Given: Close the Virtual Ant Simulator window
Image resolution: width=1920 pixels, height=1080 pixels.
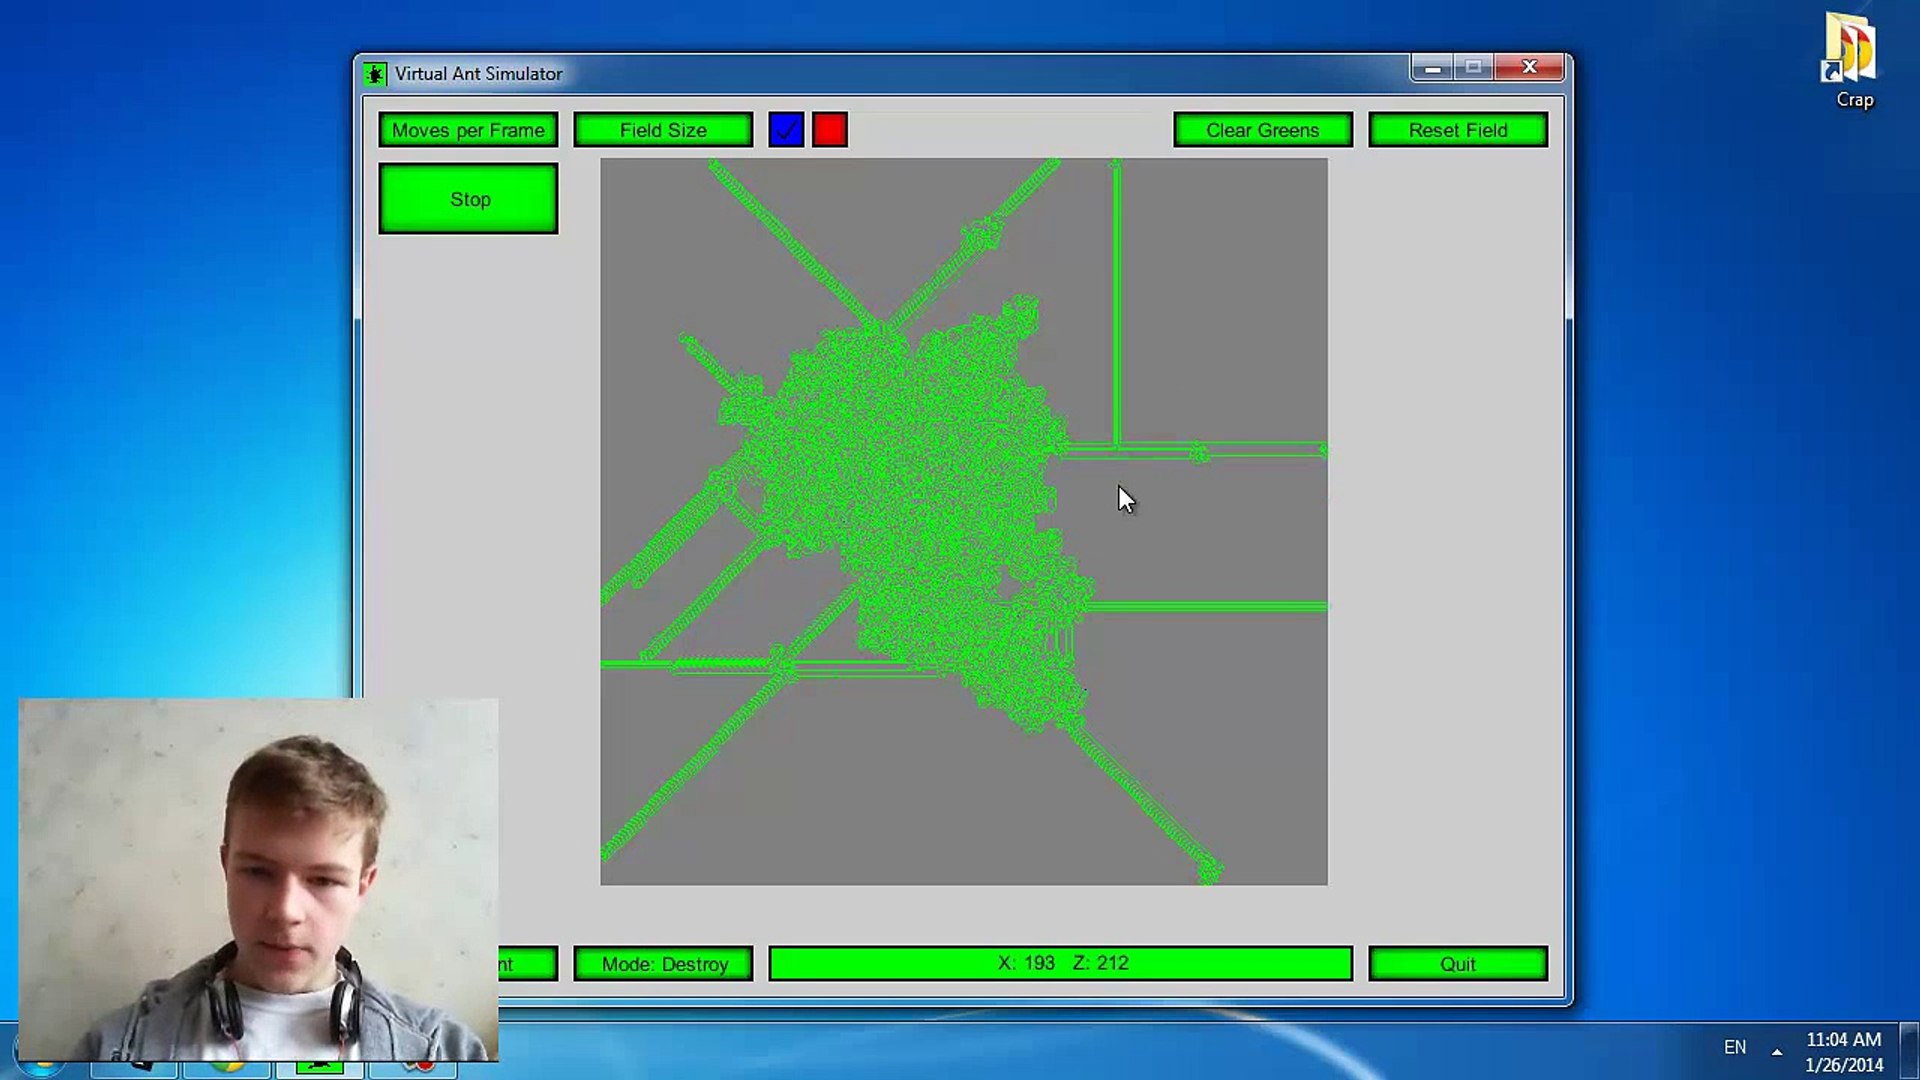Looking at the screenshot, I should (x=1529, y=67).
